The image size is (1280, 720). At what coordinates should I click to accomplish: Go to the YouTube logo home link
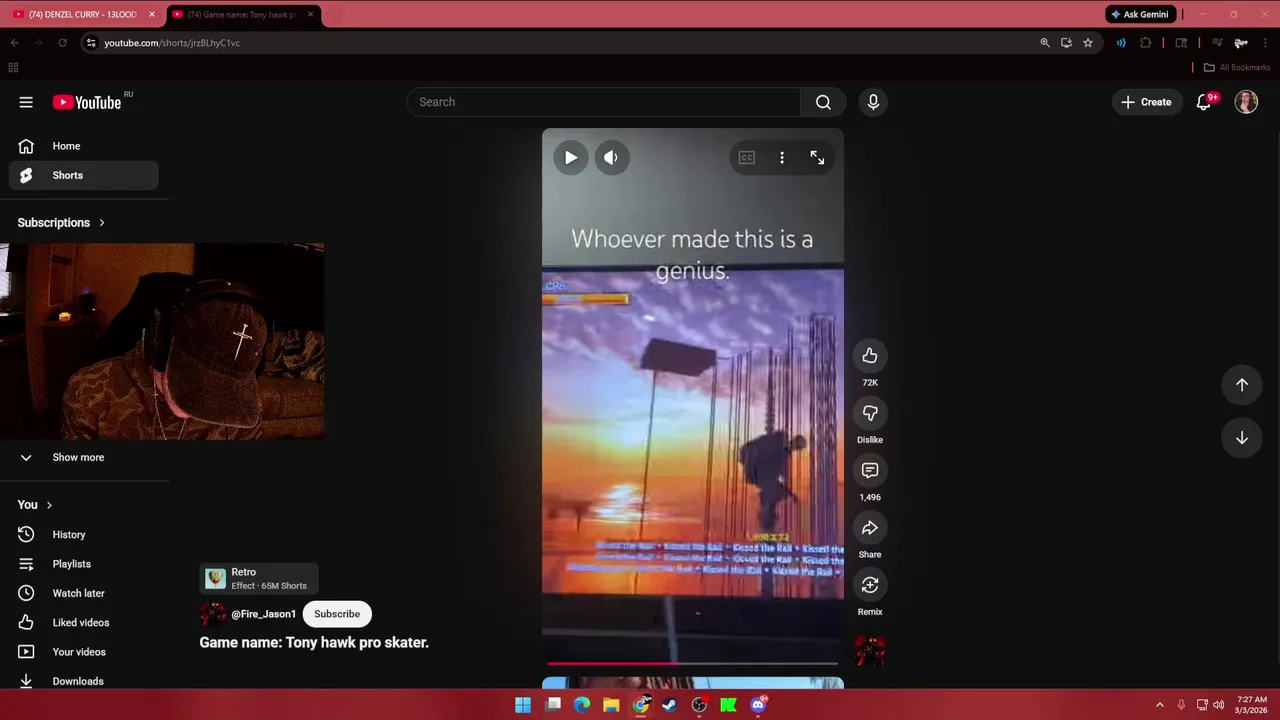(x=87, y=102)
